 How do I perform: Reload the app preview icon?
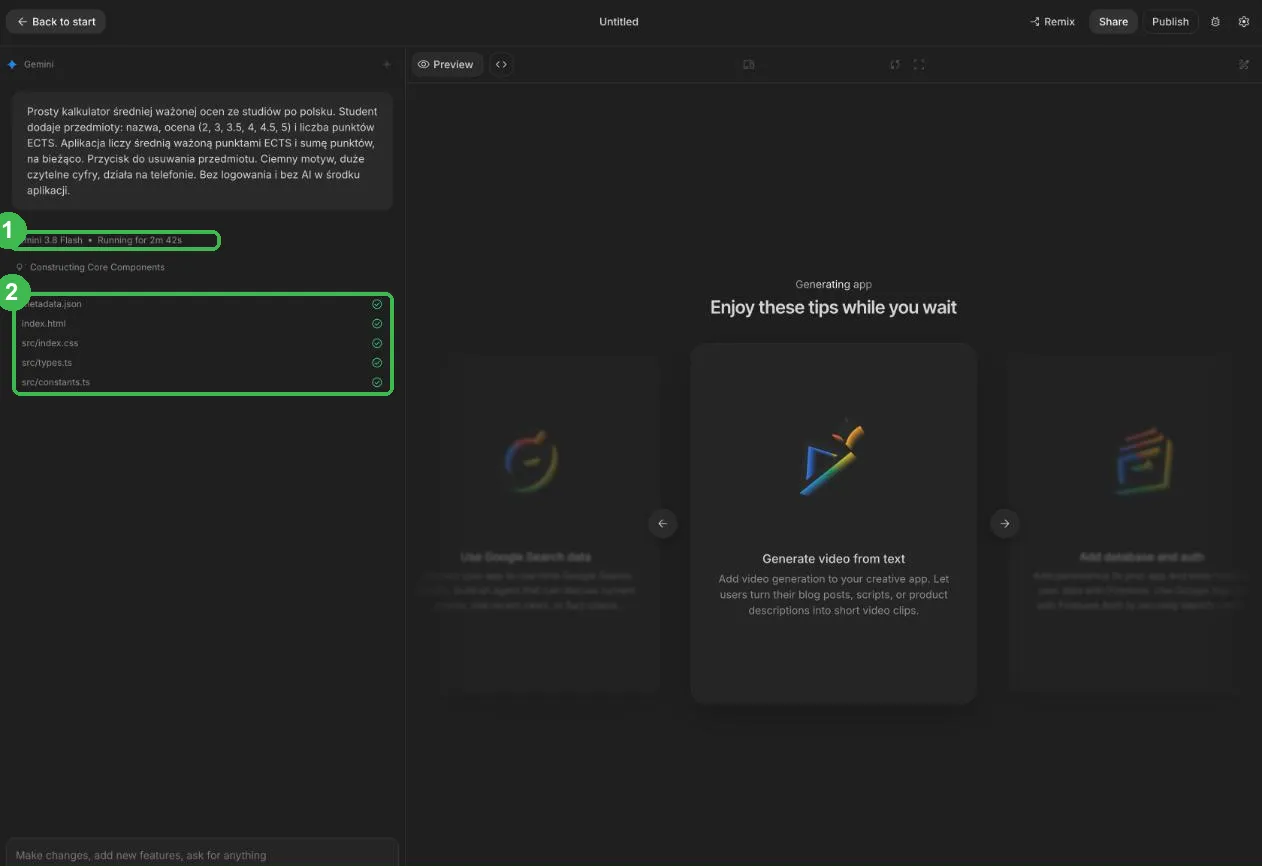click(x=895, y=64)
